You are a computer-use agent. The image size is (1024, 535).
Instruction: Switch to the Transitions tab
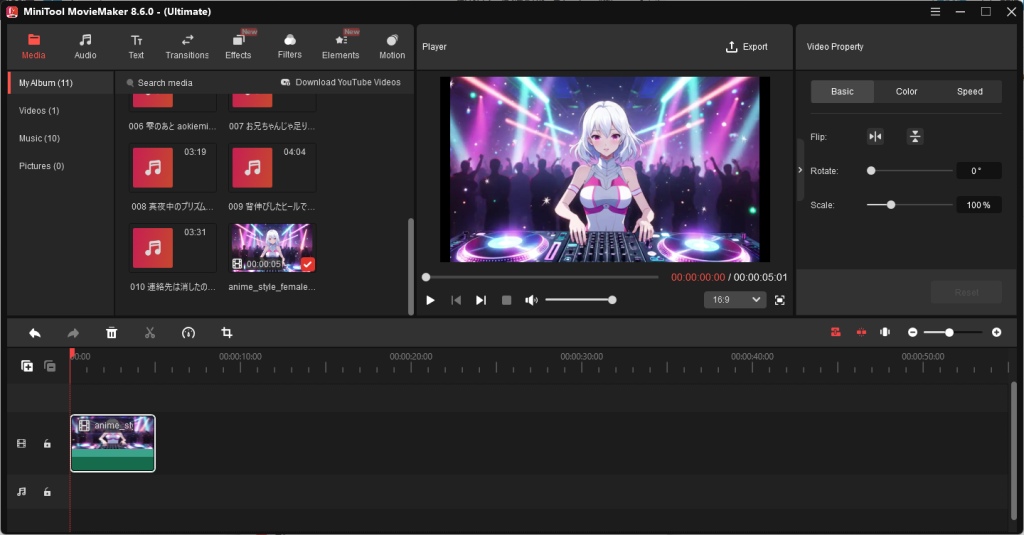click(x=187, y=46)
